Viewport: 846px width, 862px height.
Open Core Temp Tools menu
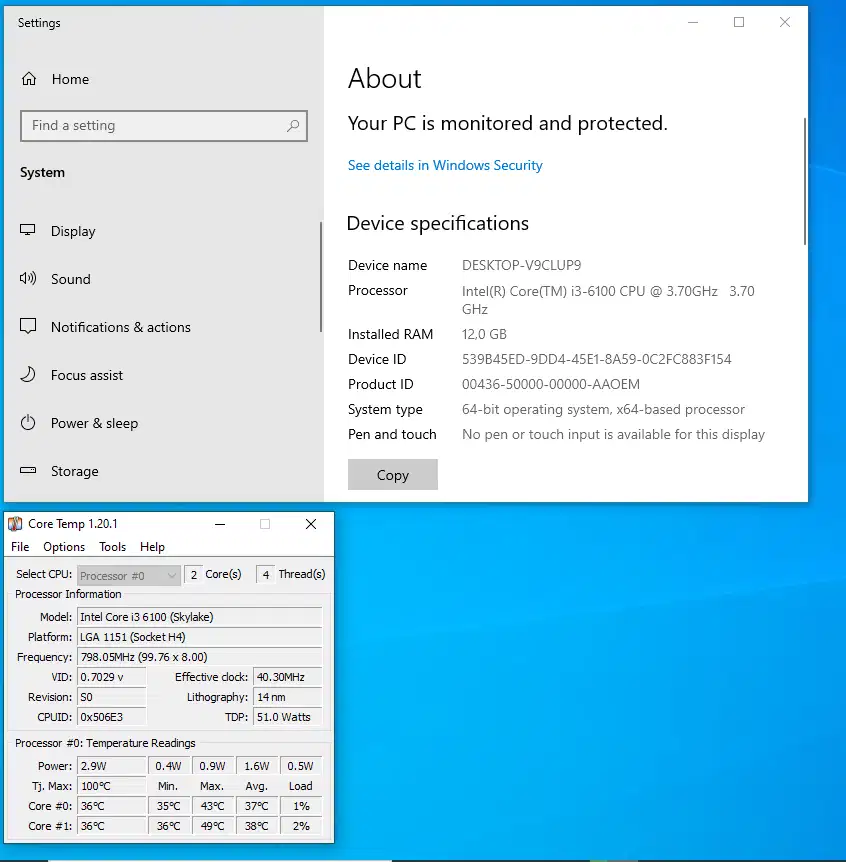pyautogui.click(x=113, y=547)
